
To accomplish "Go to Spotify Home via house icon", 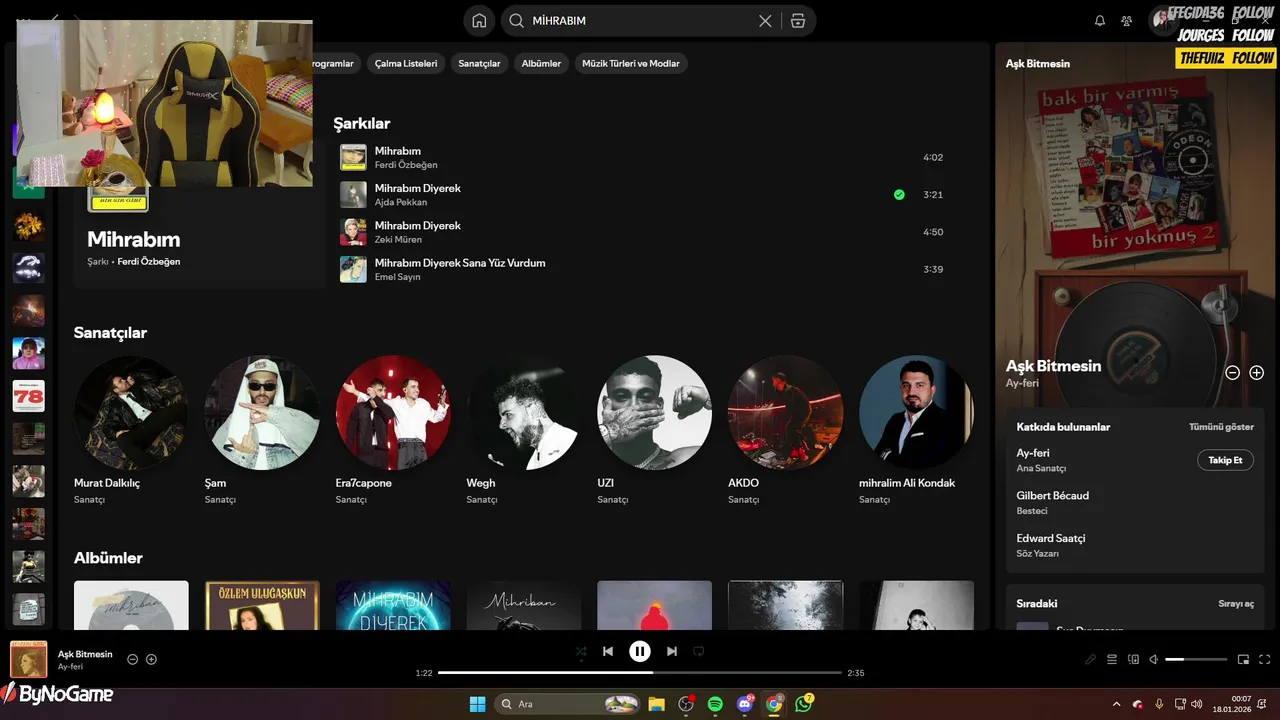I will 479,21.
